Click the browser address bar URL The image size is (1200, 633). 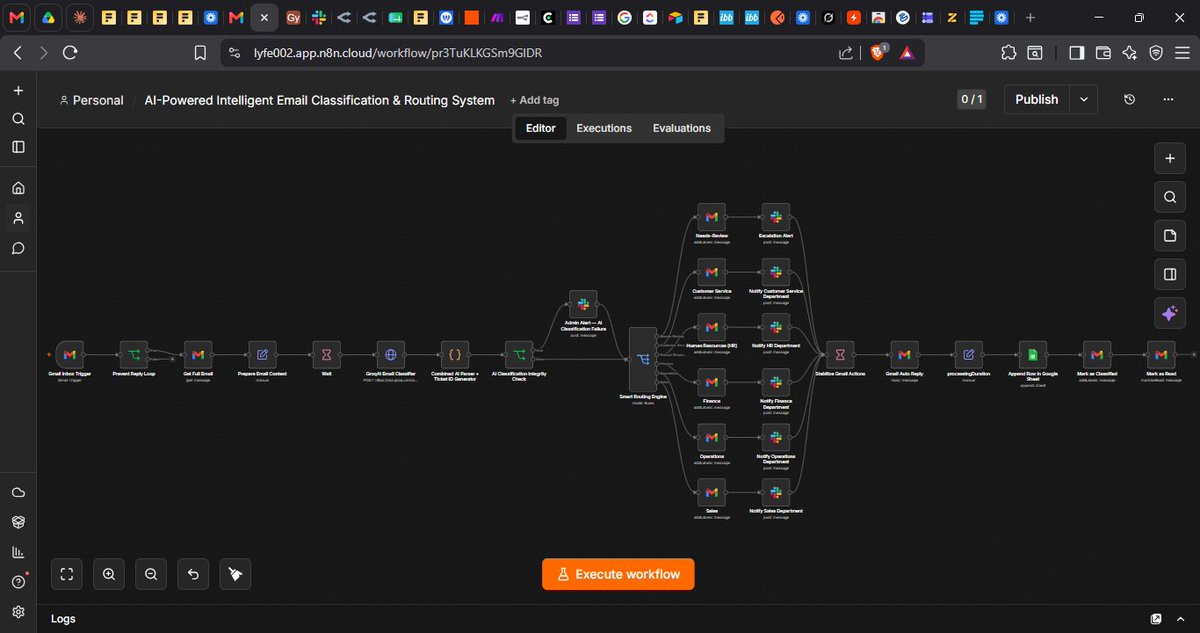(x=398, y=53)
